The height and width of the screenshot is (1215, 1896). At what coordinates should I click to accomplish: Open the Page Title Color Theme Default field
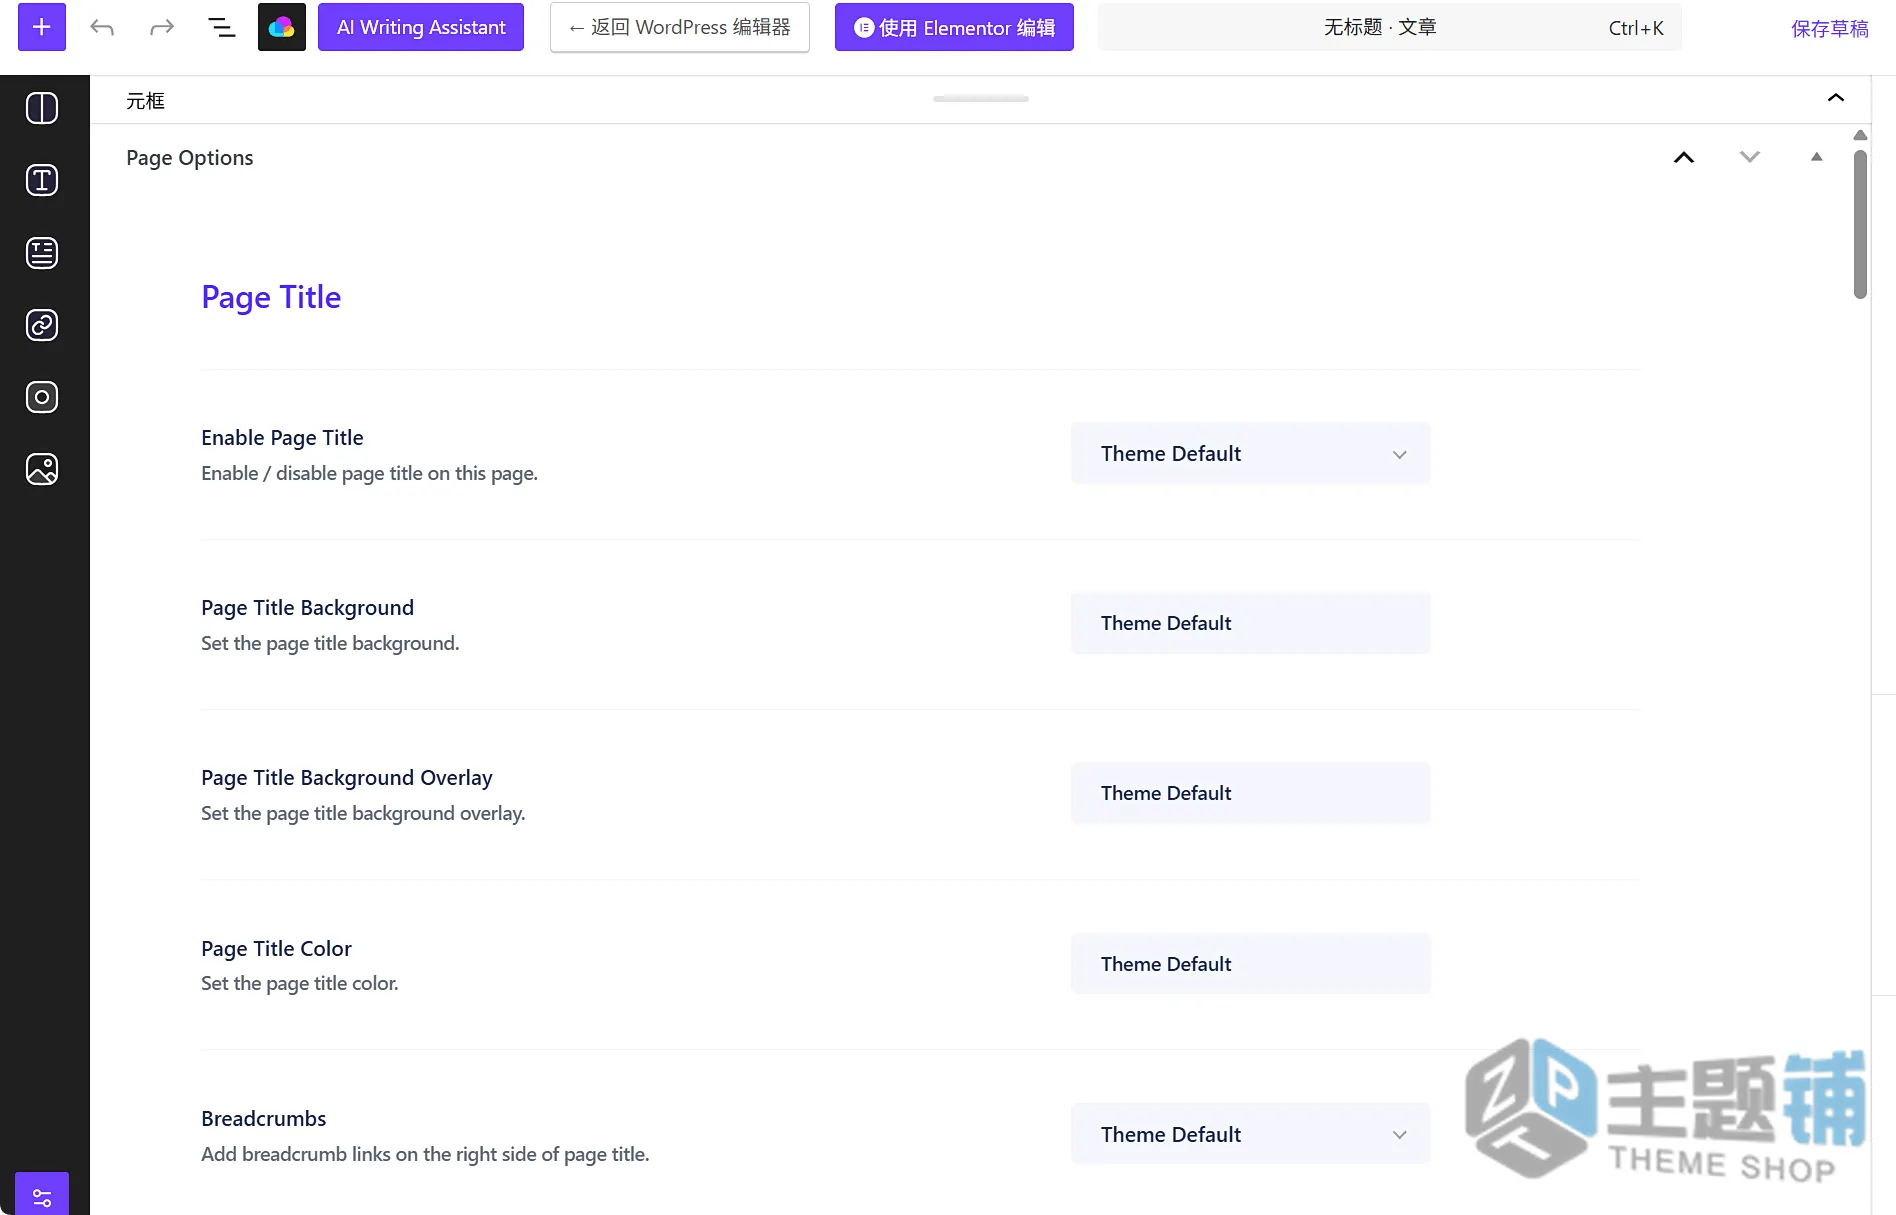click(x=1250, y=964)
